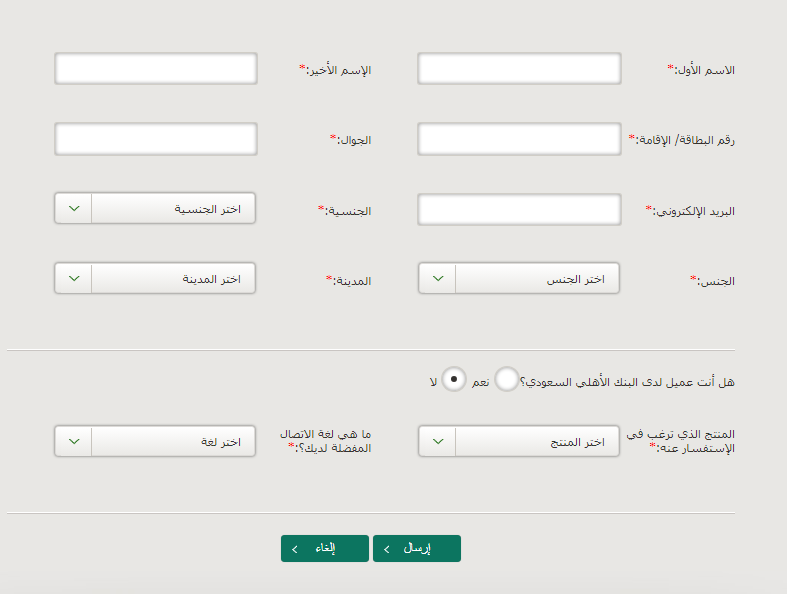This screenshot has height=594, width=787.
Task: Select the نعم radio button
Action: tap(506, 379)
